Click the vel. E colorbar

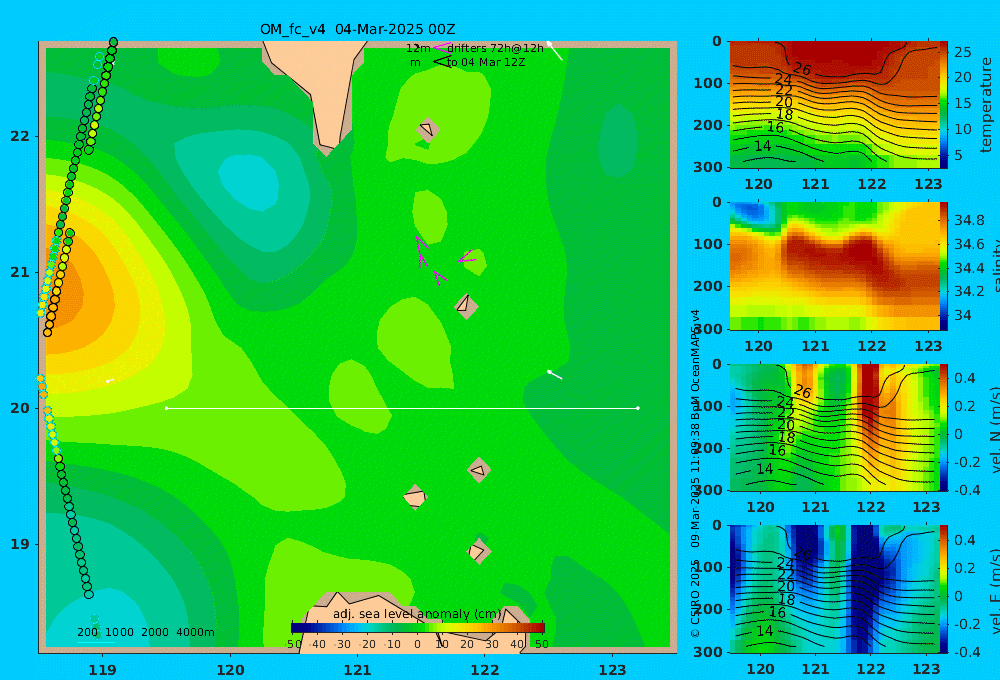pyautogui.click(x=944, y=589)
